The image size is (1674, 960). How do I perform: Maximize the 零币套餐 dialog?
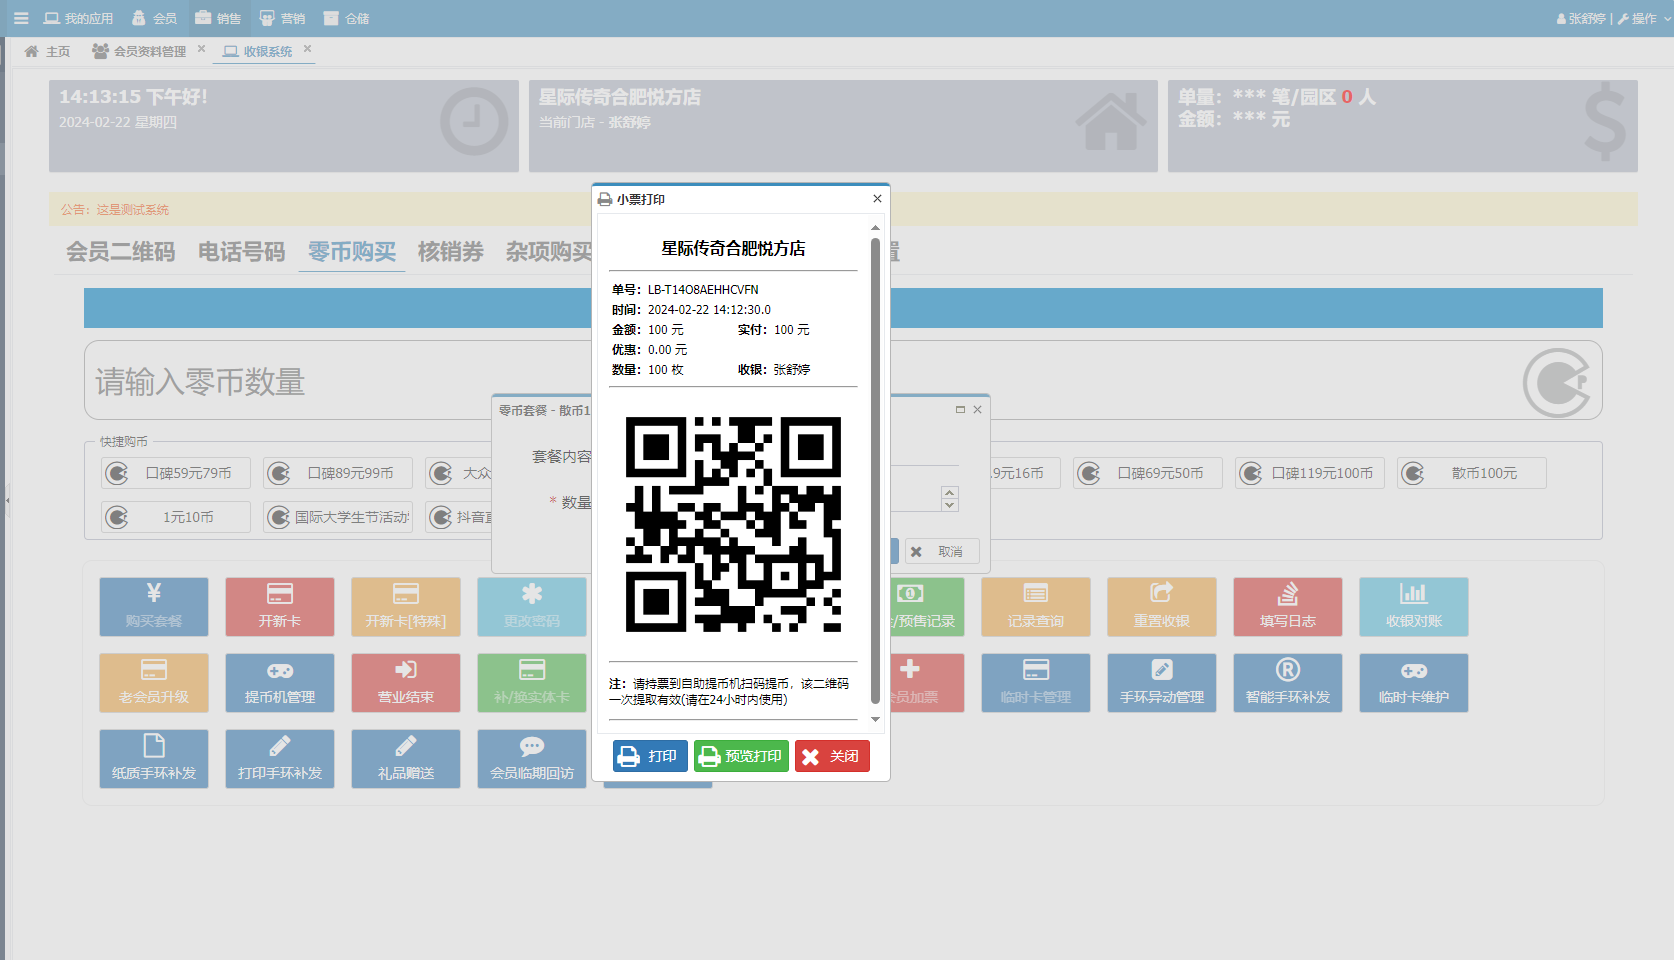pos(960,410)
